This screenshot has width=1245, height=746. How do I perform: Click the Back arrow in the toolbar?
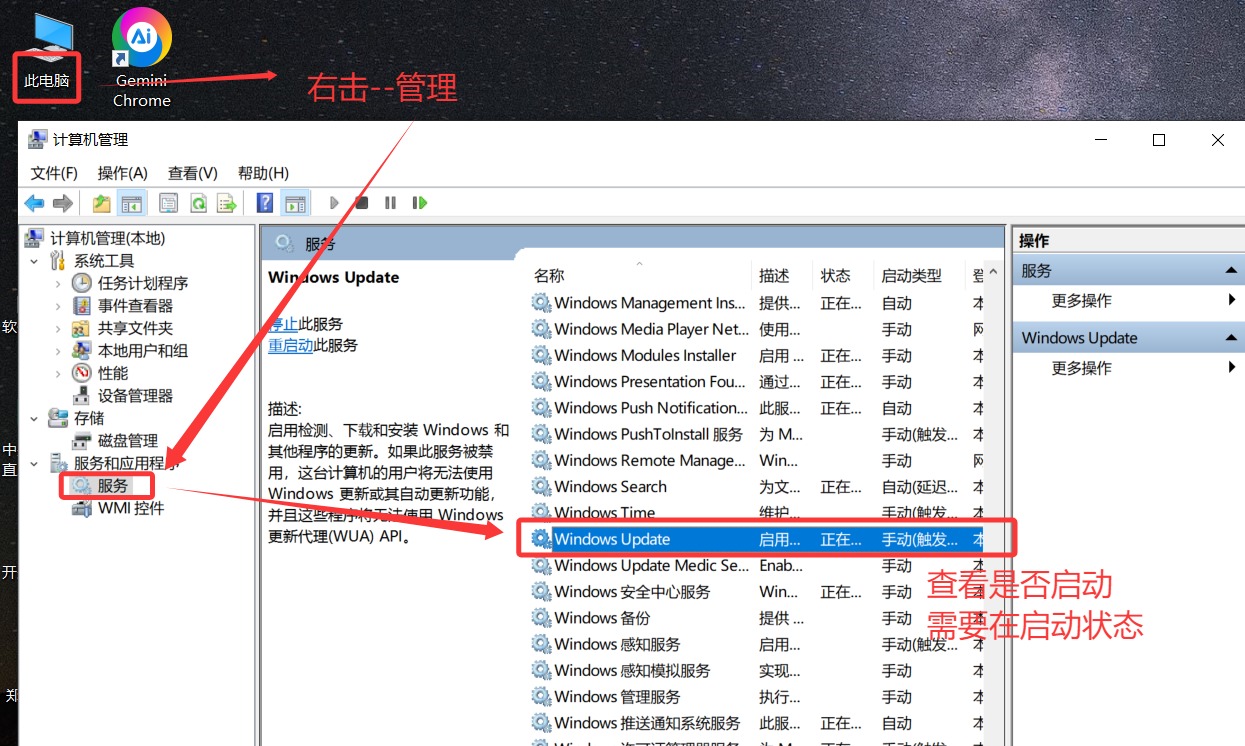click(x=35, y=203)
